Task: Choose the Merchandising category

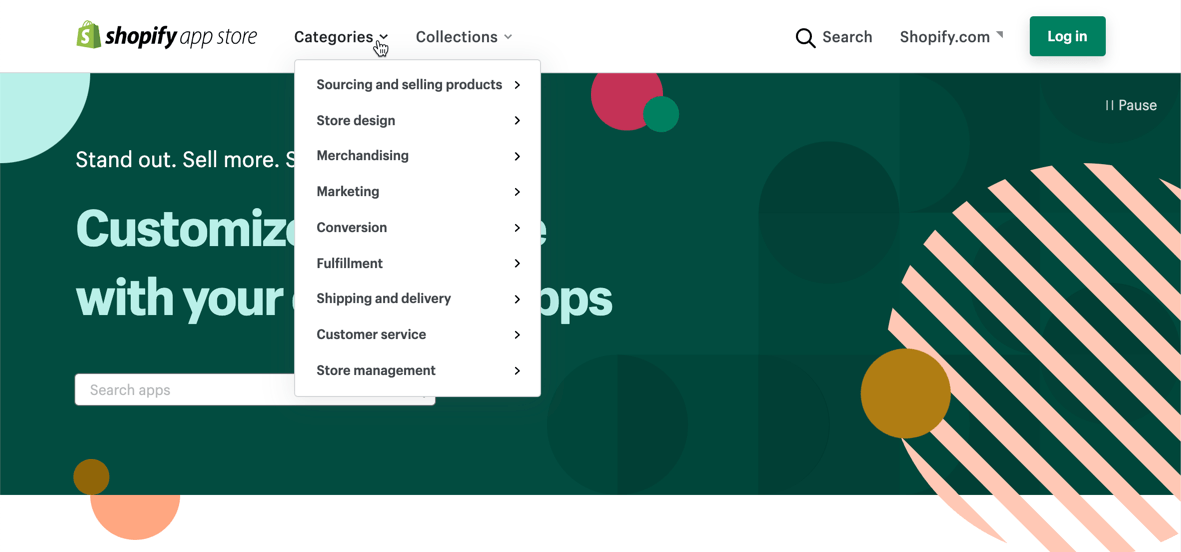Action: [362, 156]
